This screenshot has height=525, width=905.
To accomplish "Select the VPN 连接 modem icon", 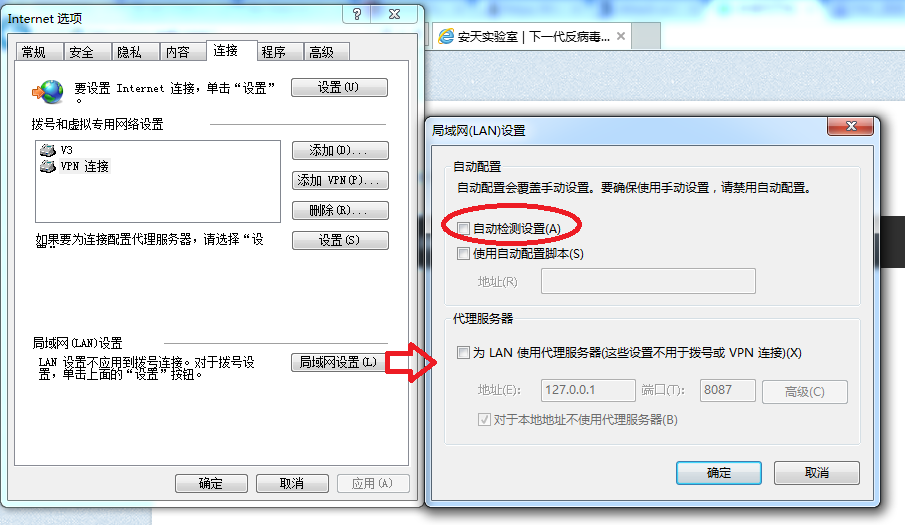I will pos(47,166).
